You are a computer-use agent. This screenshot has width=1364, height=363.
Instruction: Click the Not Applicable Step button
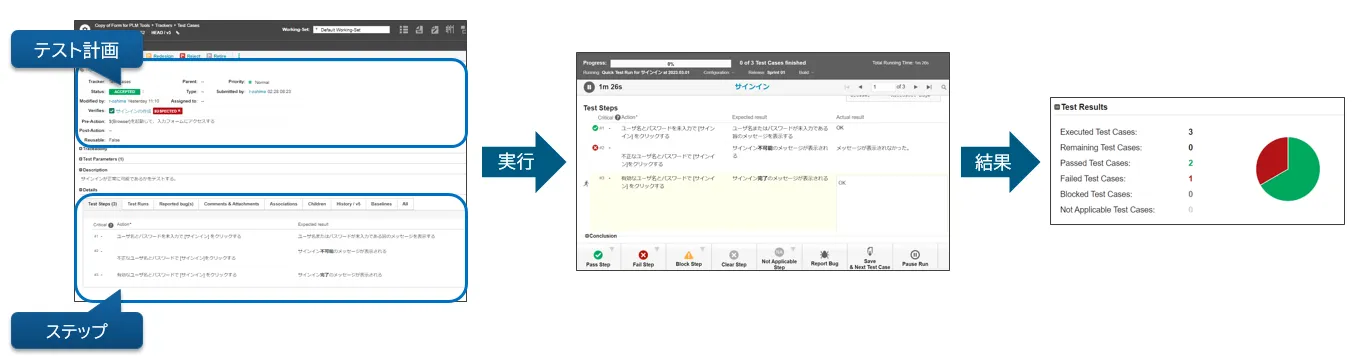[779, 258]
